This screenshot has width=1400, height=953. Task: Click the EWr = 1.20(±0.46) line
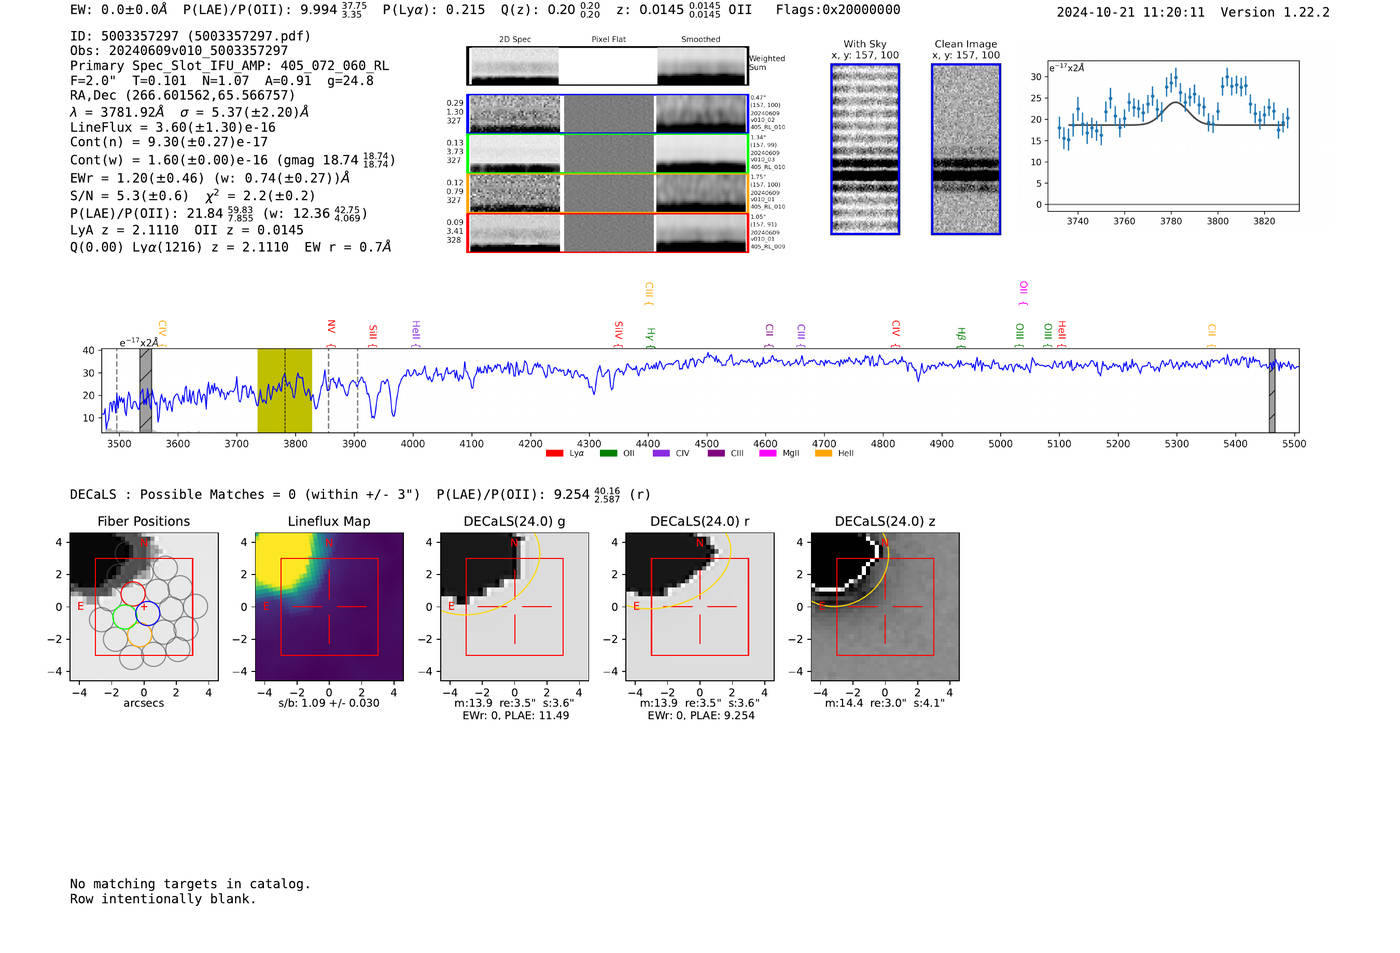coord(210,178)
